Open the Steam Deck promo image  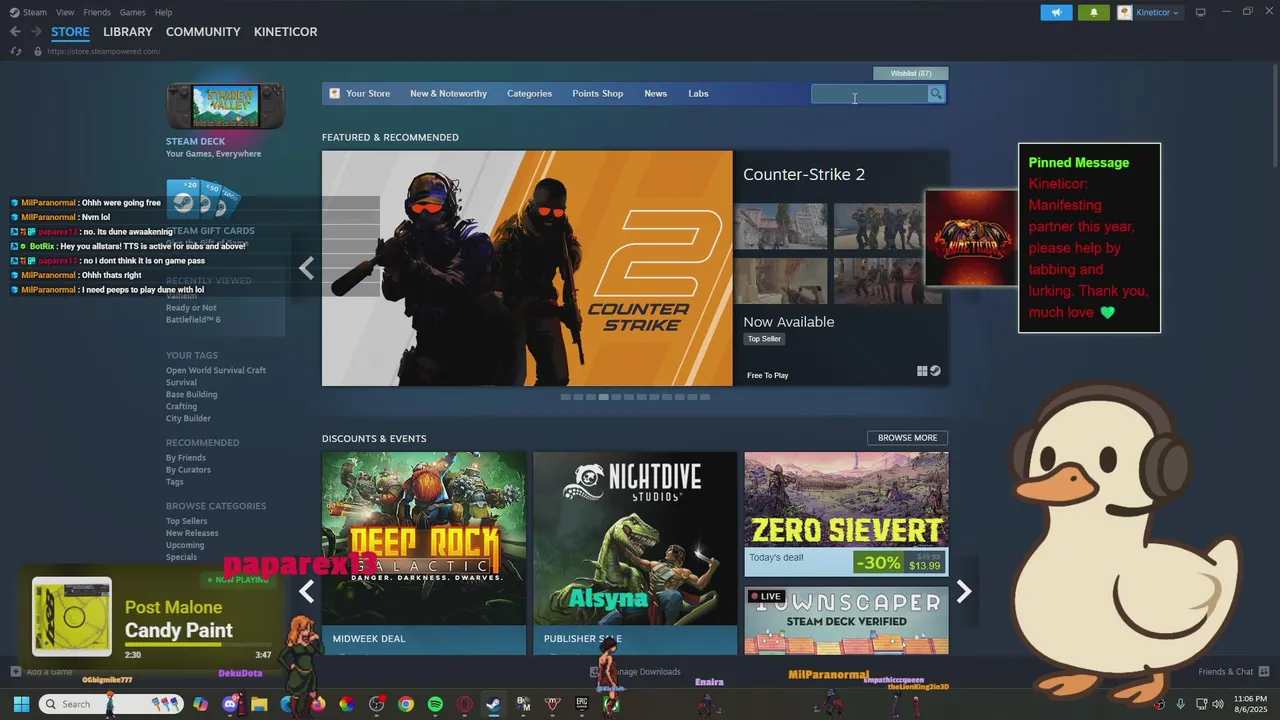coord(225,106)
